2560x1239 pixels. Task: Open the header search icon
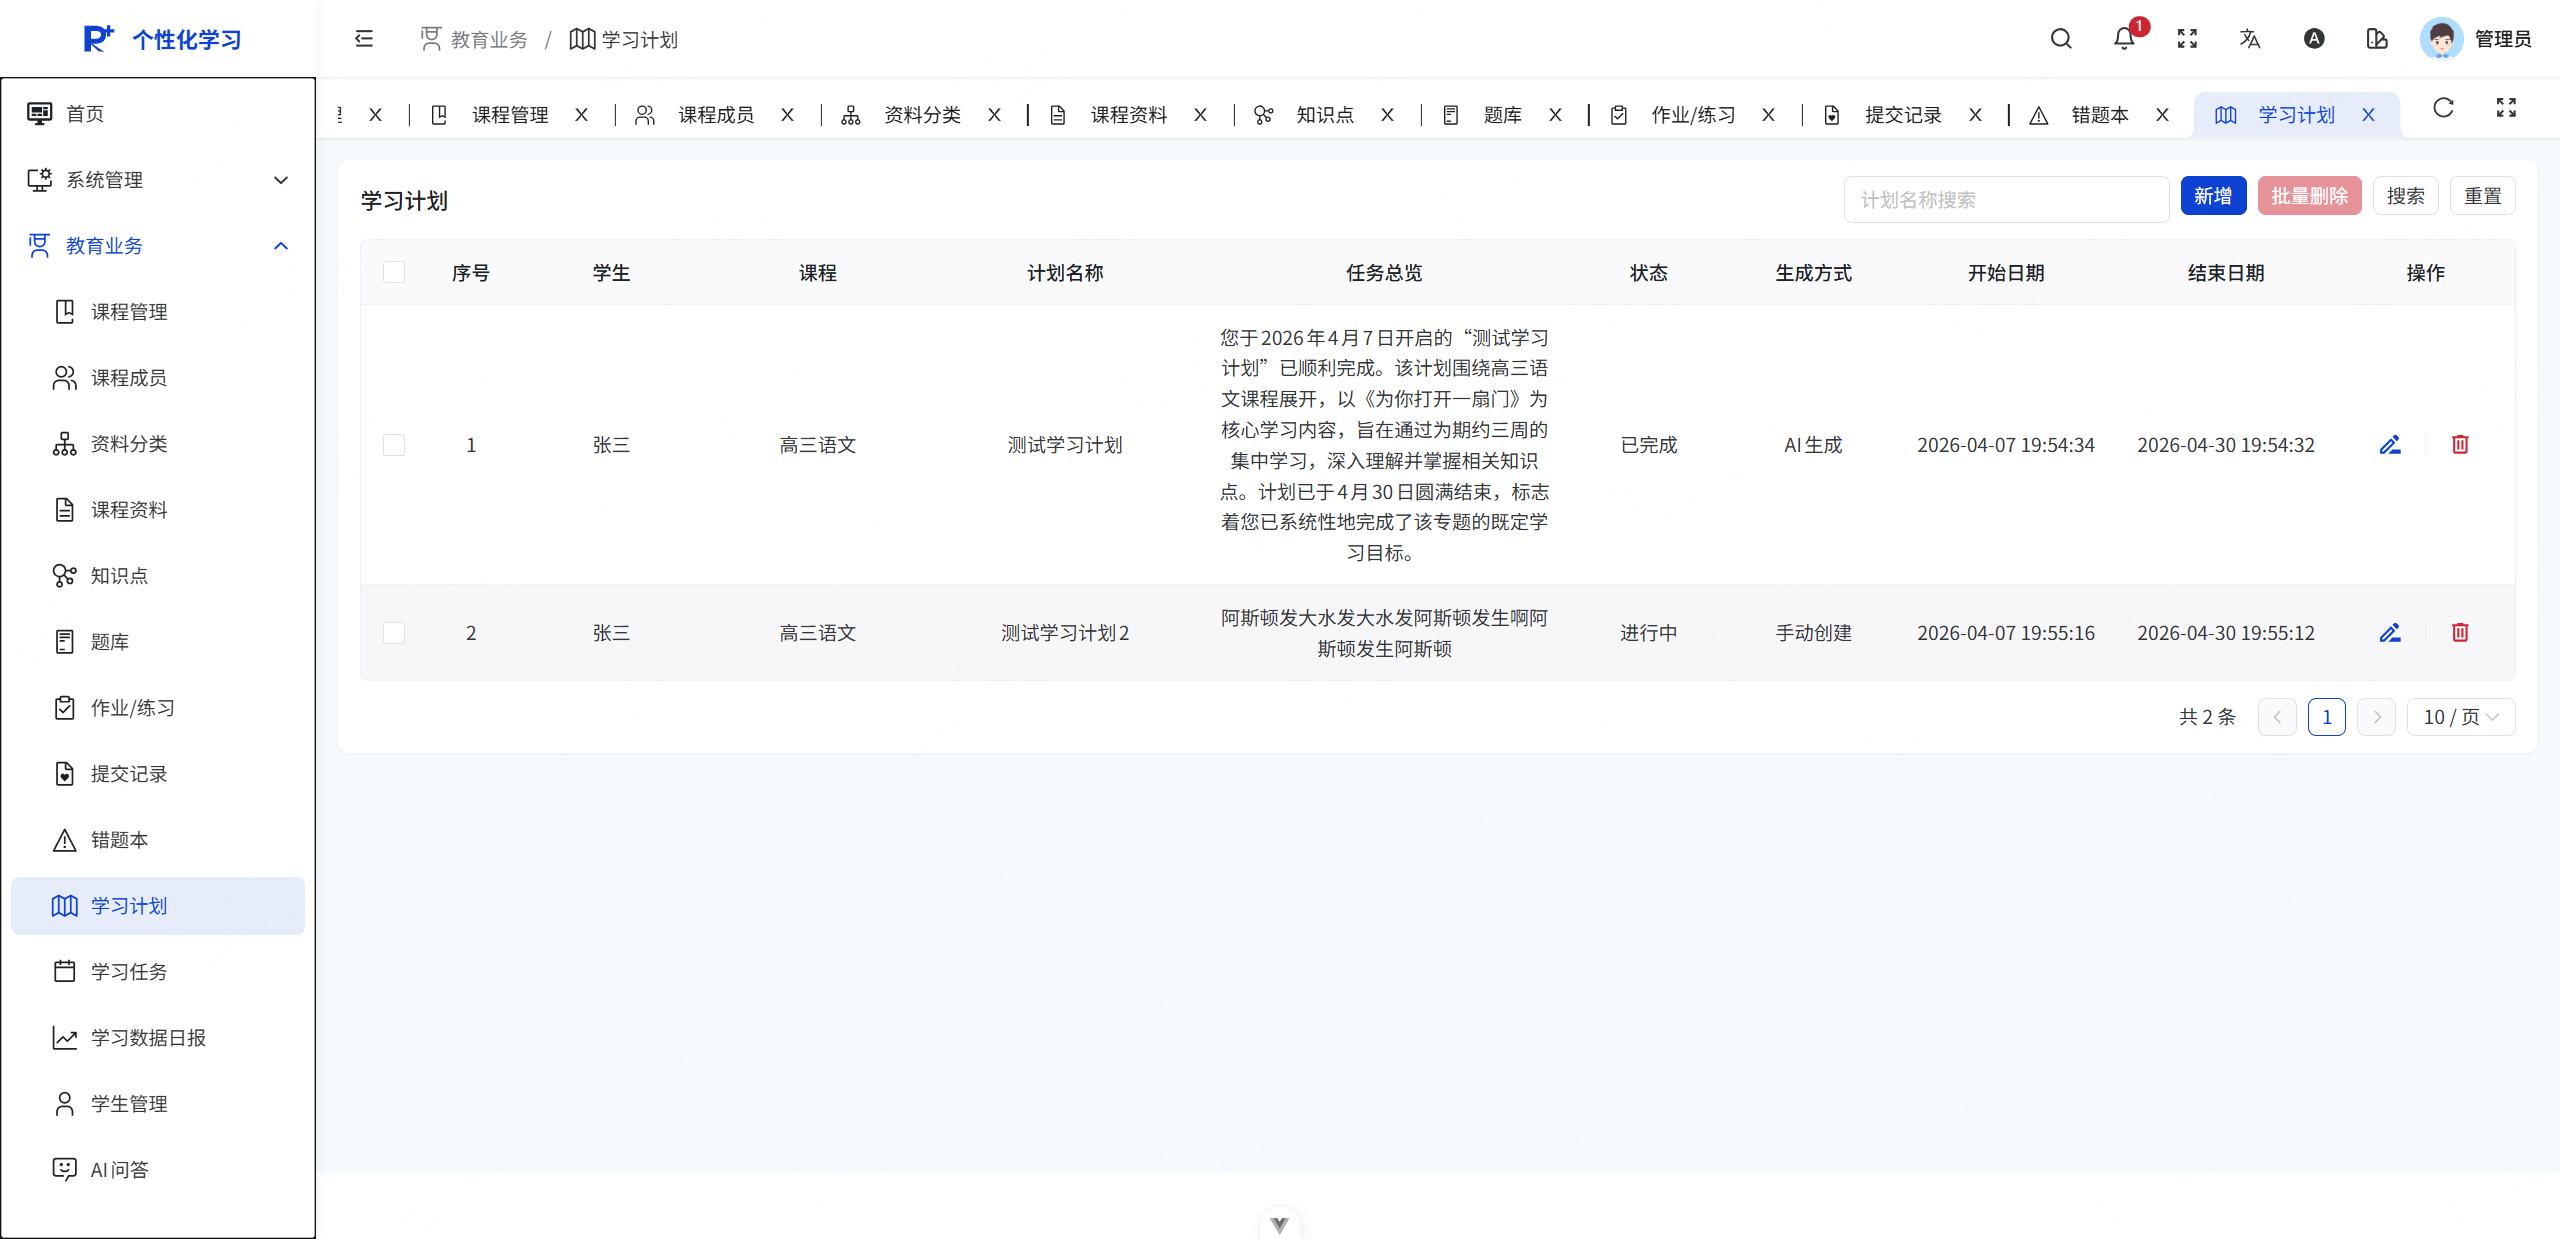pyautogui.click(x=2061, y=39)
